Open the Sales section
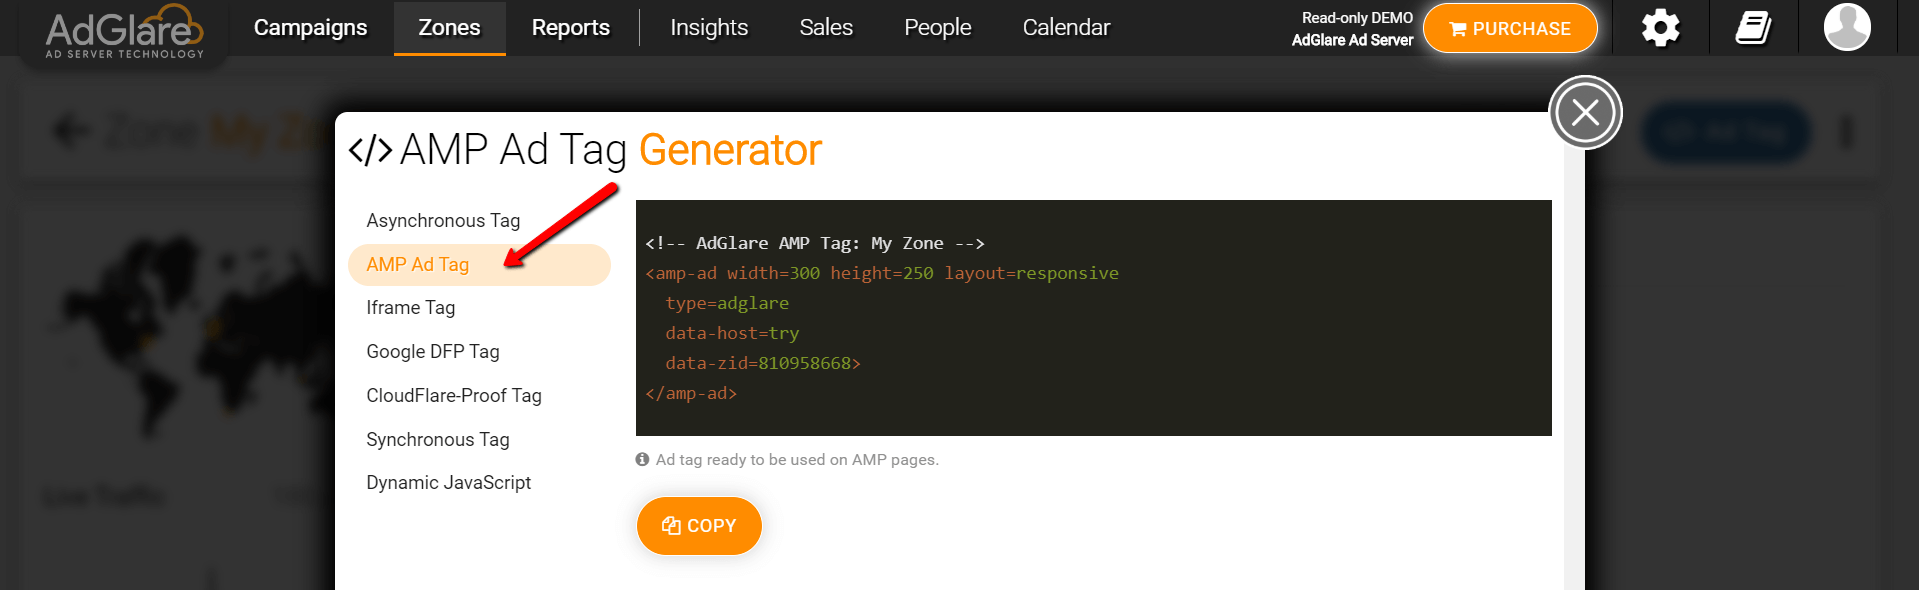Screen dimensions: 1919x590 [x=826, y=28]
